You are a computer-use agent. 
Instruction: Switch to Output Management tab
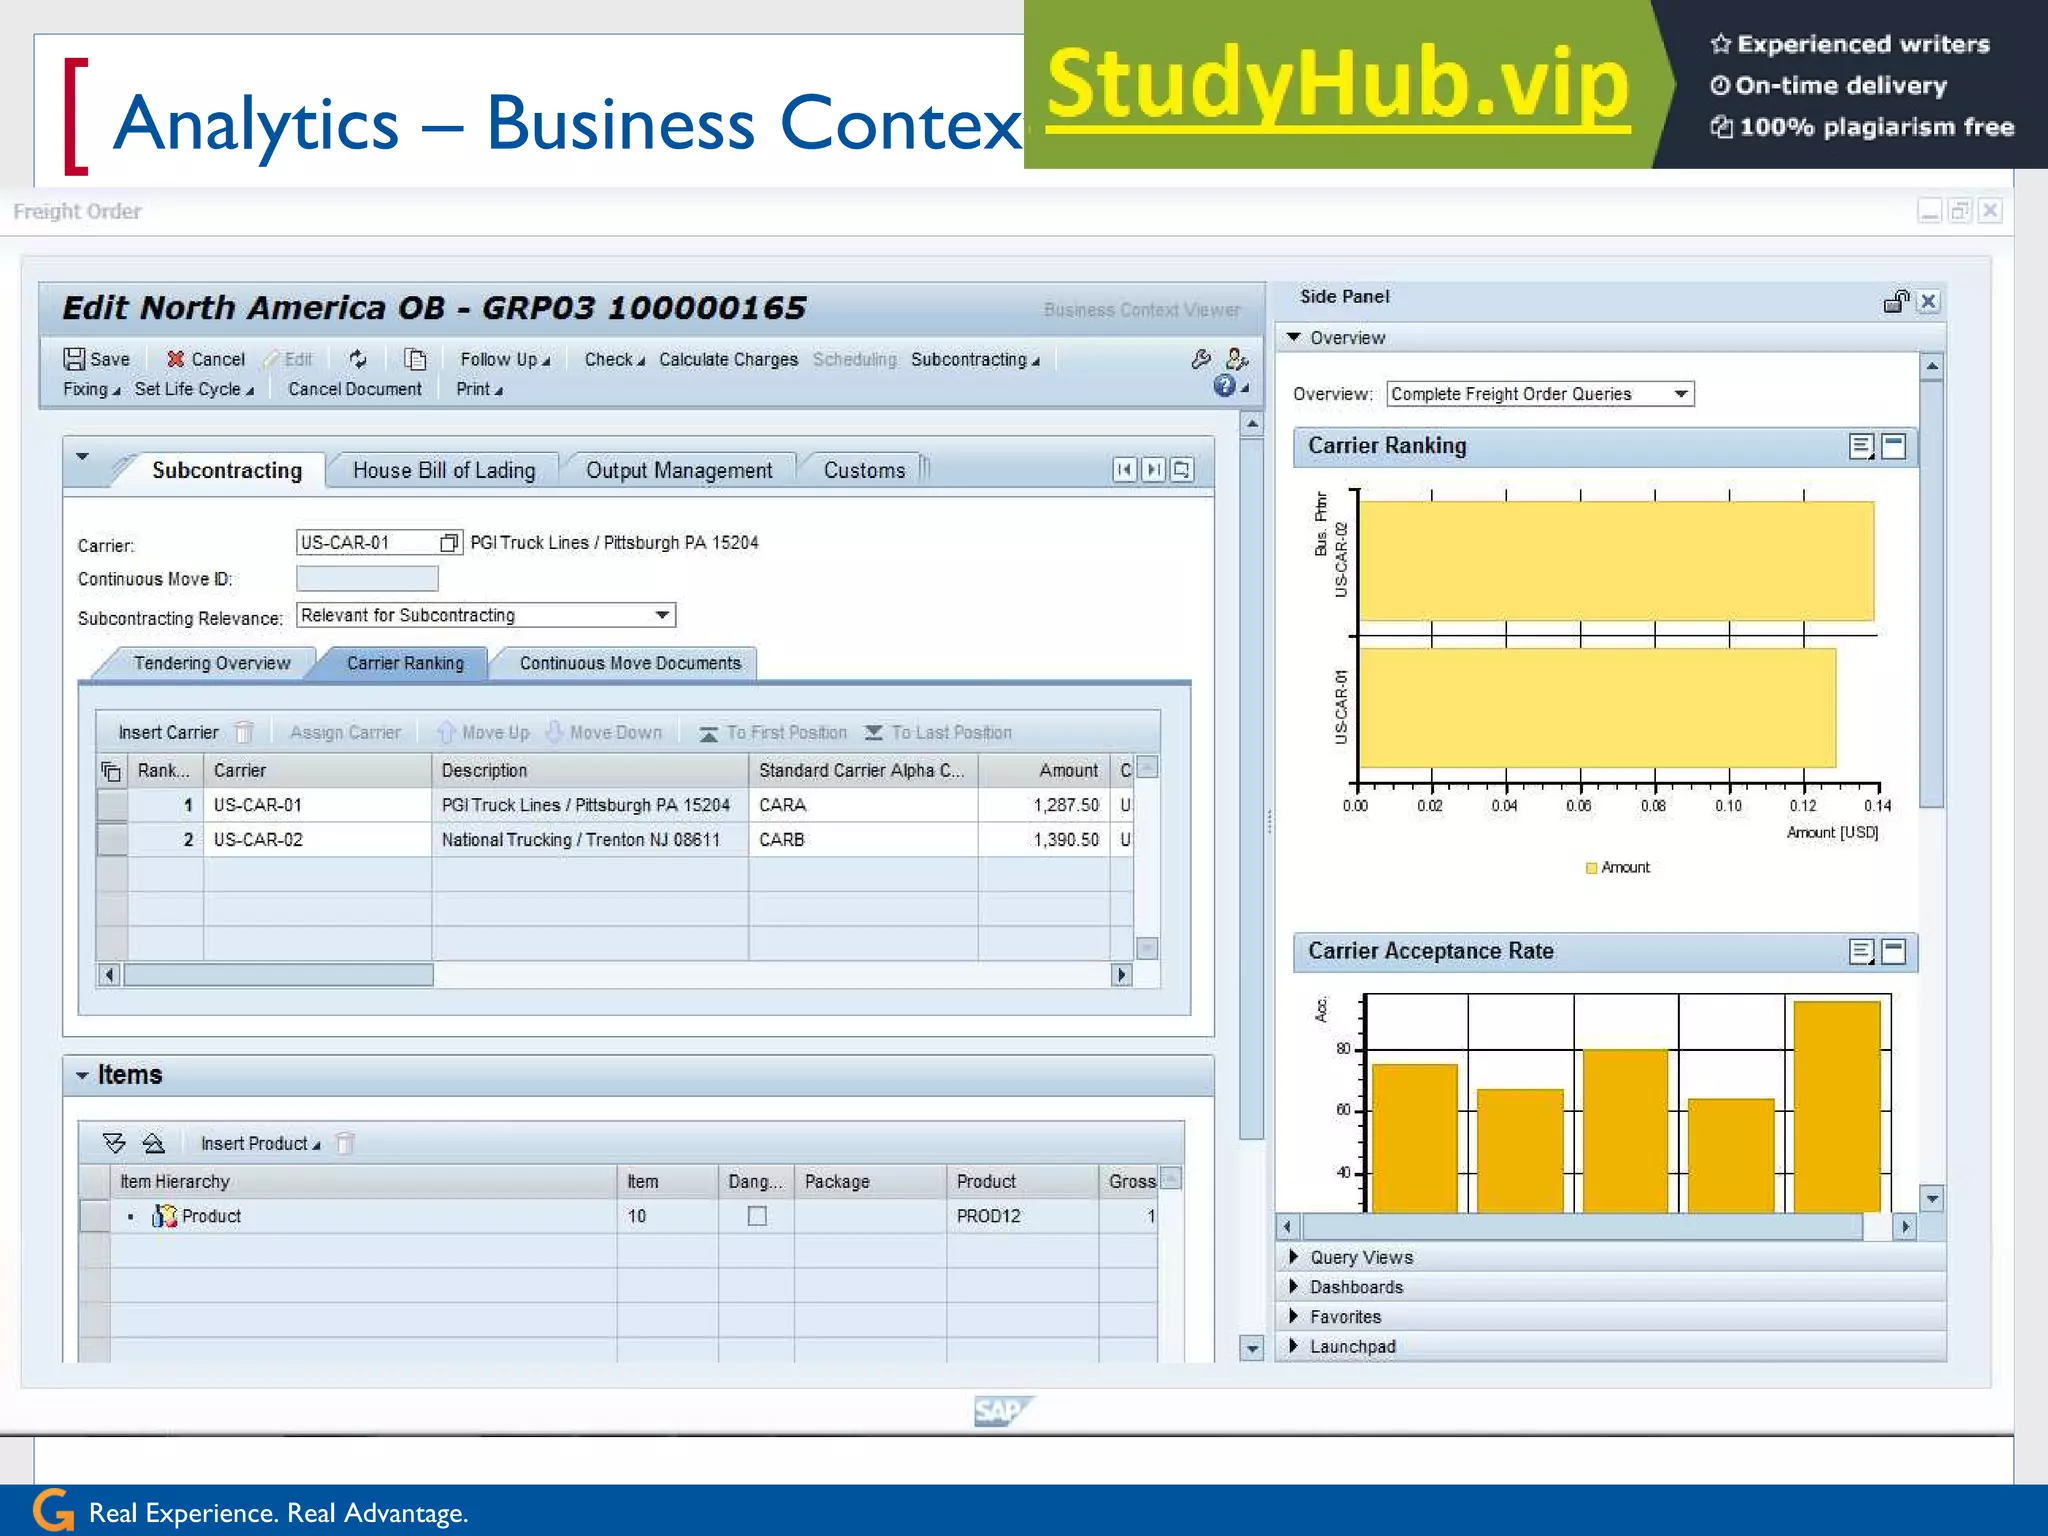click(679, 470)
